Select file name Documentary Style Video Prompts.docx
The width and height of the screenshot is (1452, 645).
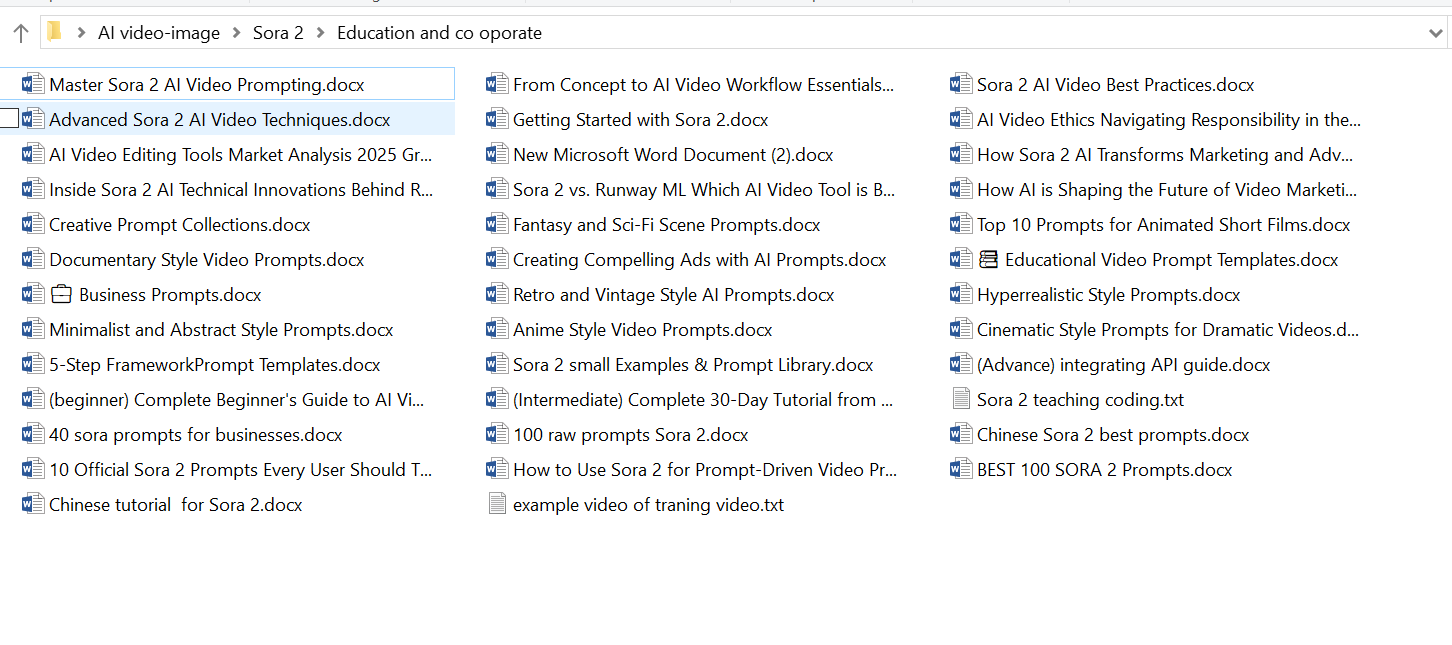[207, 260]
